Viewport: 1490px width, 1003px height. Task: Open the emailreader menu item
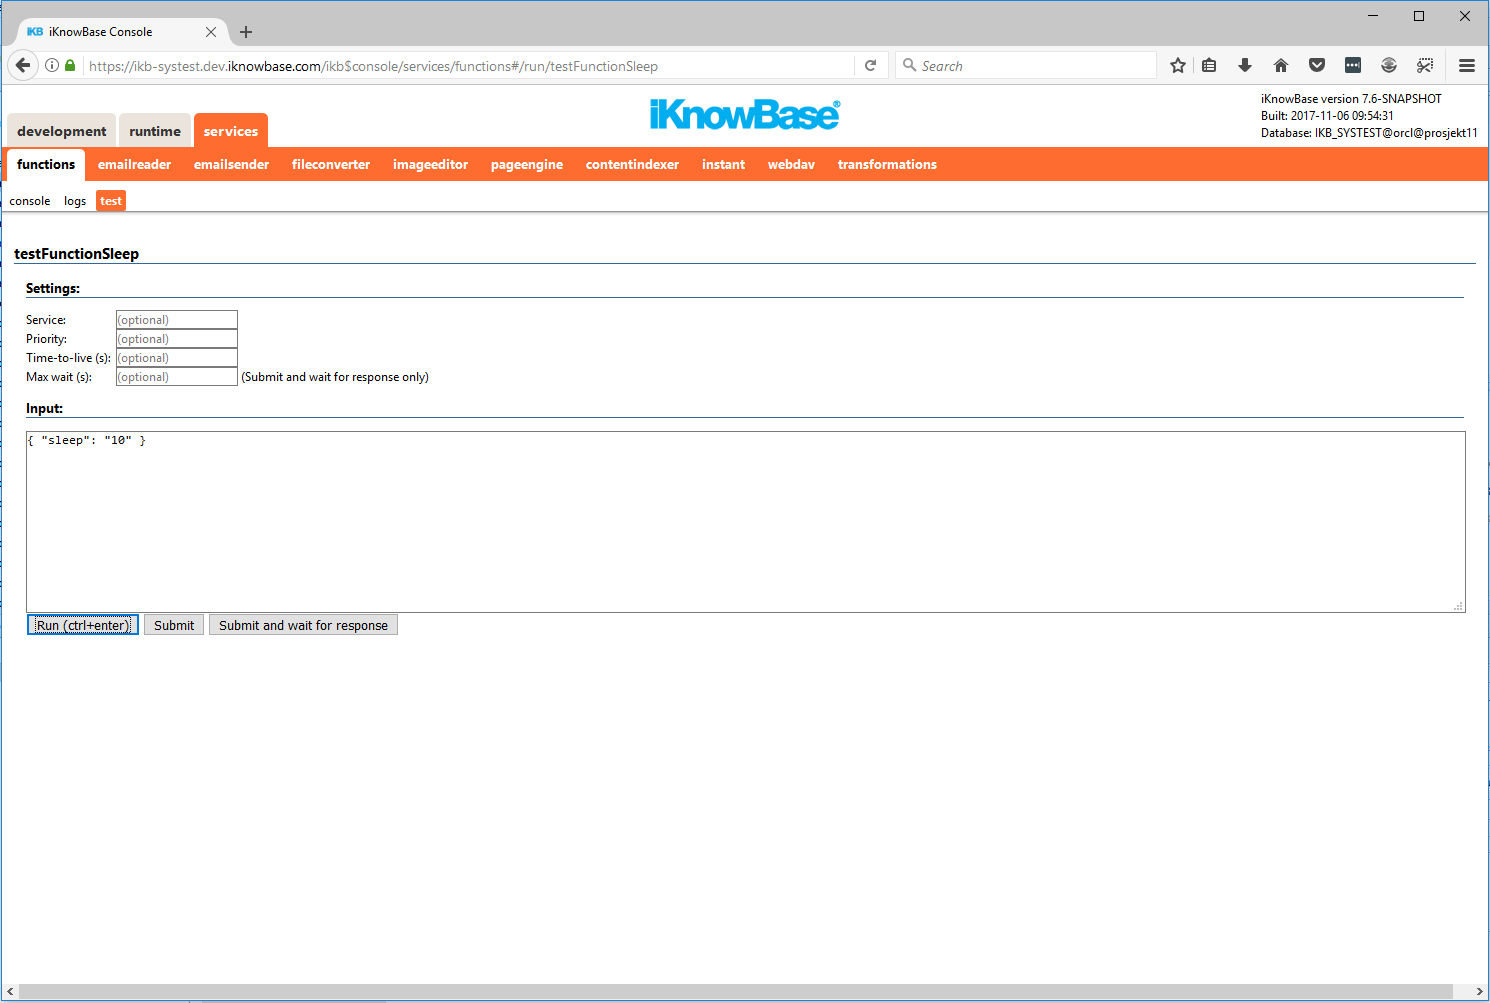point(134,164)
